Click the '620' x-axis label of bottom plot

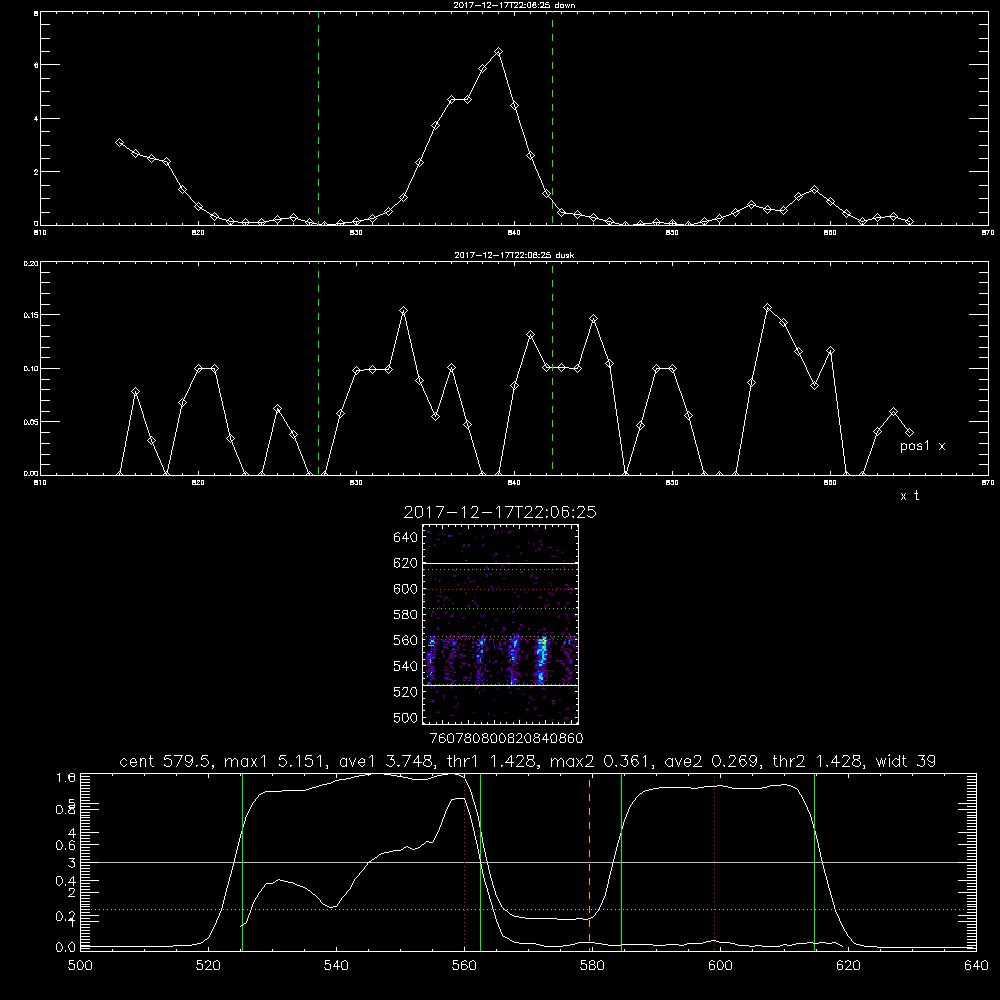tap(848, 965)
